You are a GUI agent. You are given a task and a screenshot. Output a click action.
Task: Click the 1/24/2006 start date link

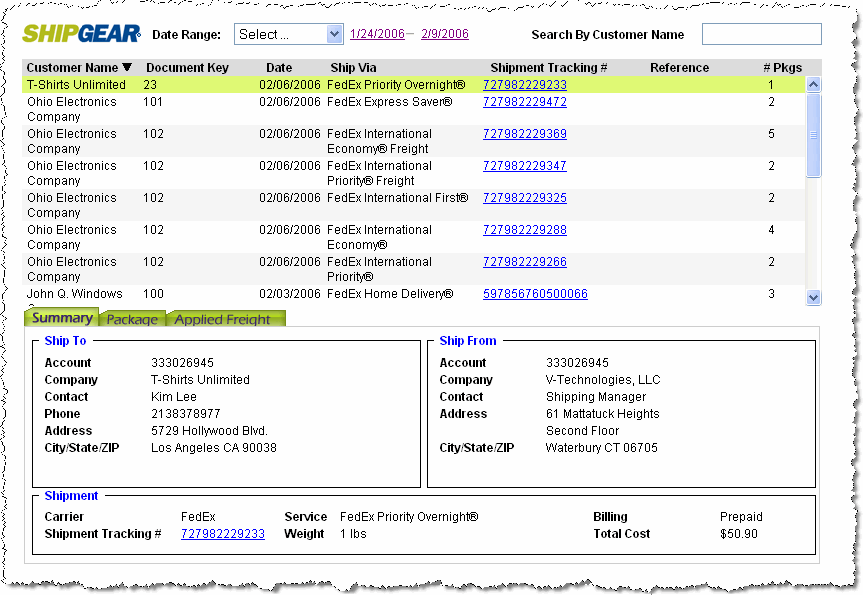[377, 34]
